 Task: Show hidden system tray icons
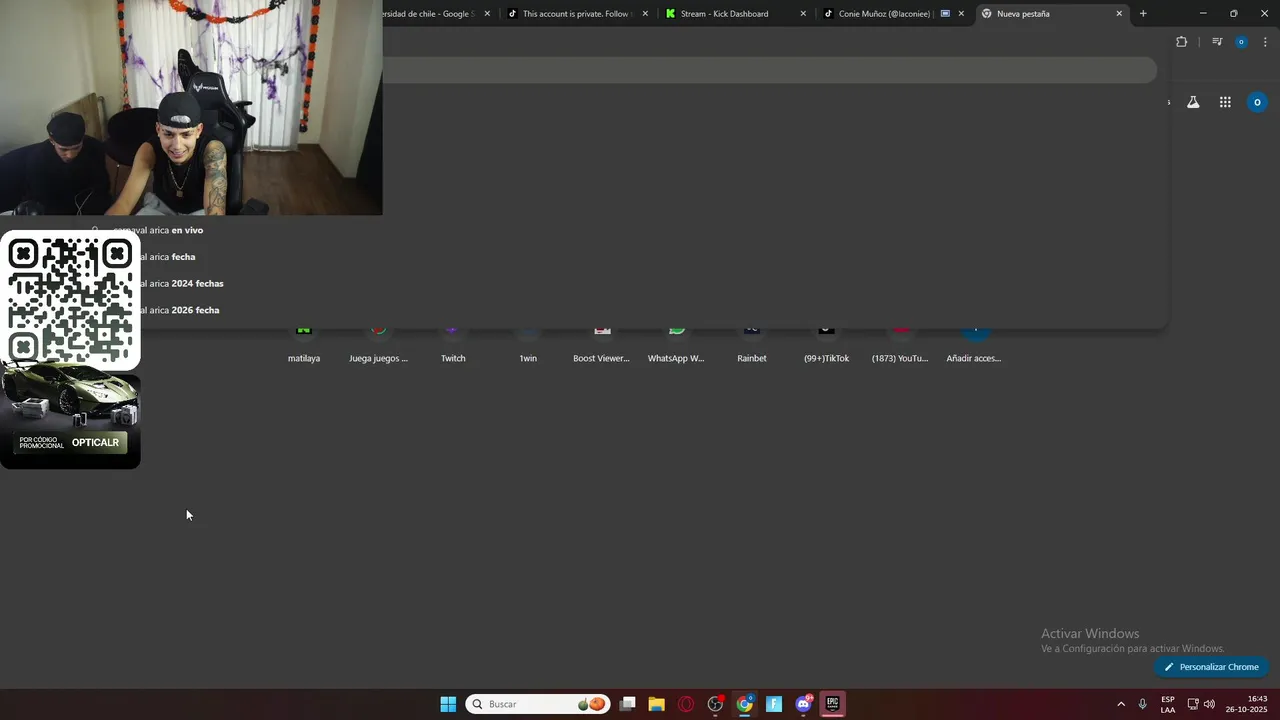(1121, 704)
